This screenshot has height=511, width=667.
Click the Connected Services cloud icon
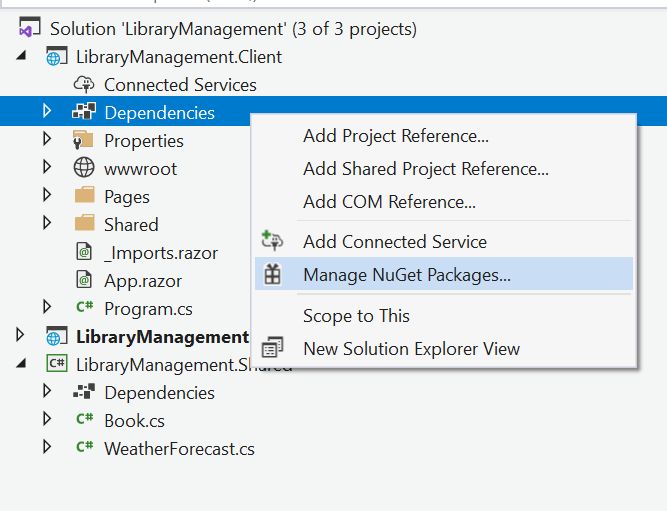click(x=84, y=85)
